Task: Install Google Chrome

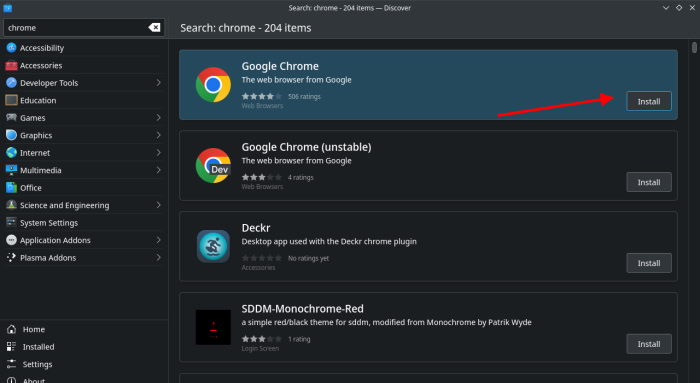Action: 649,101
